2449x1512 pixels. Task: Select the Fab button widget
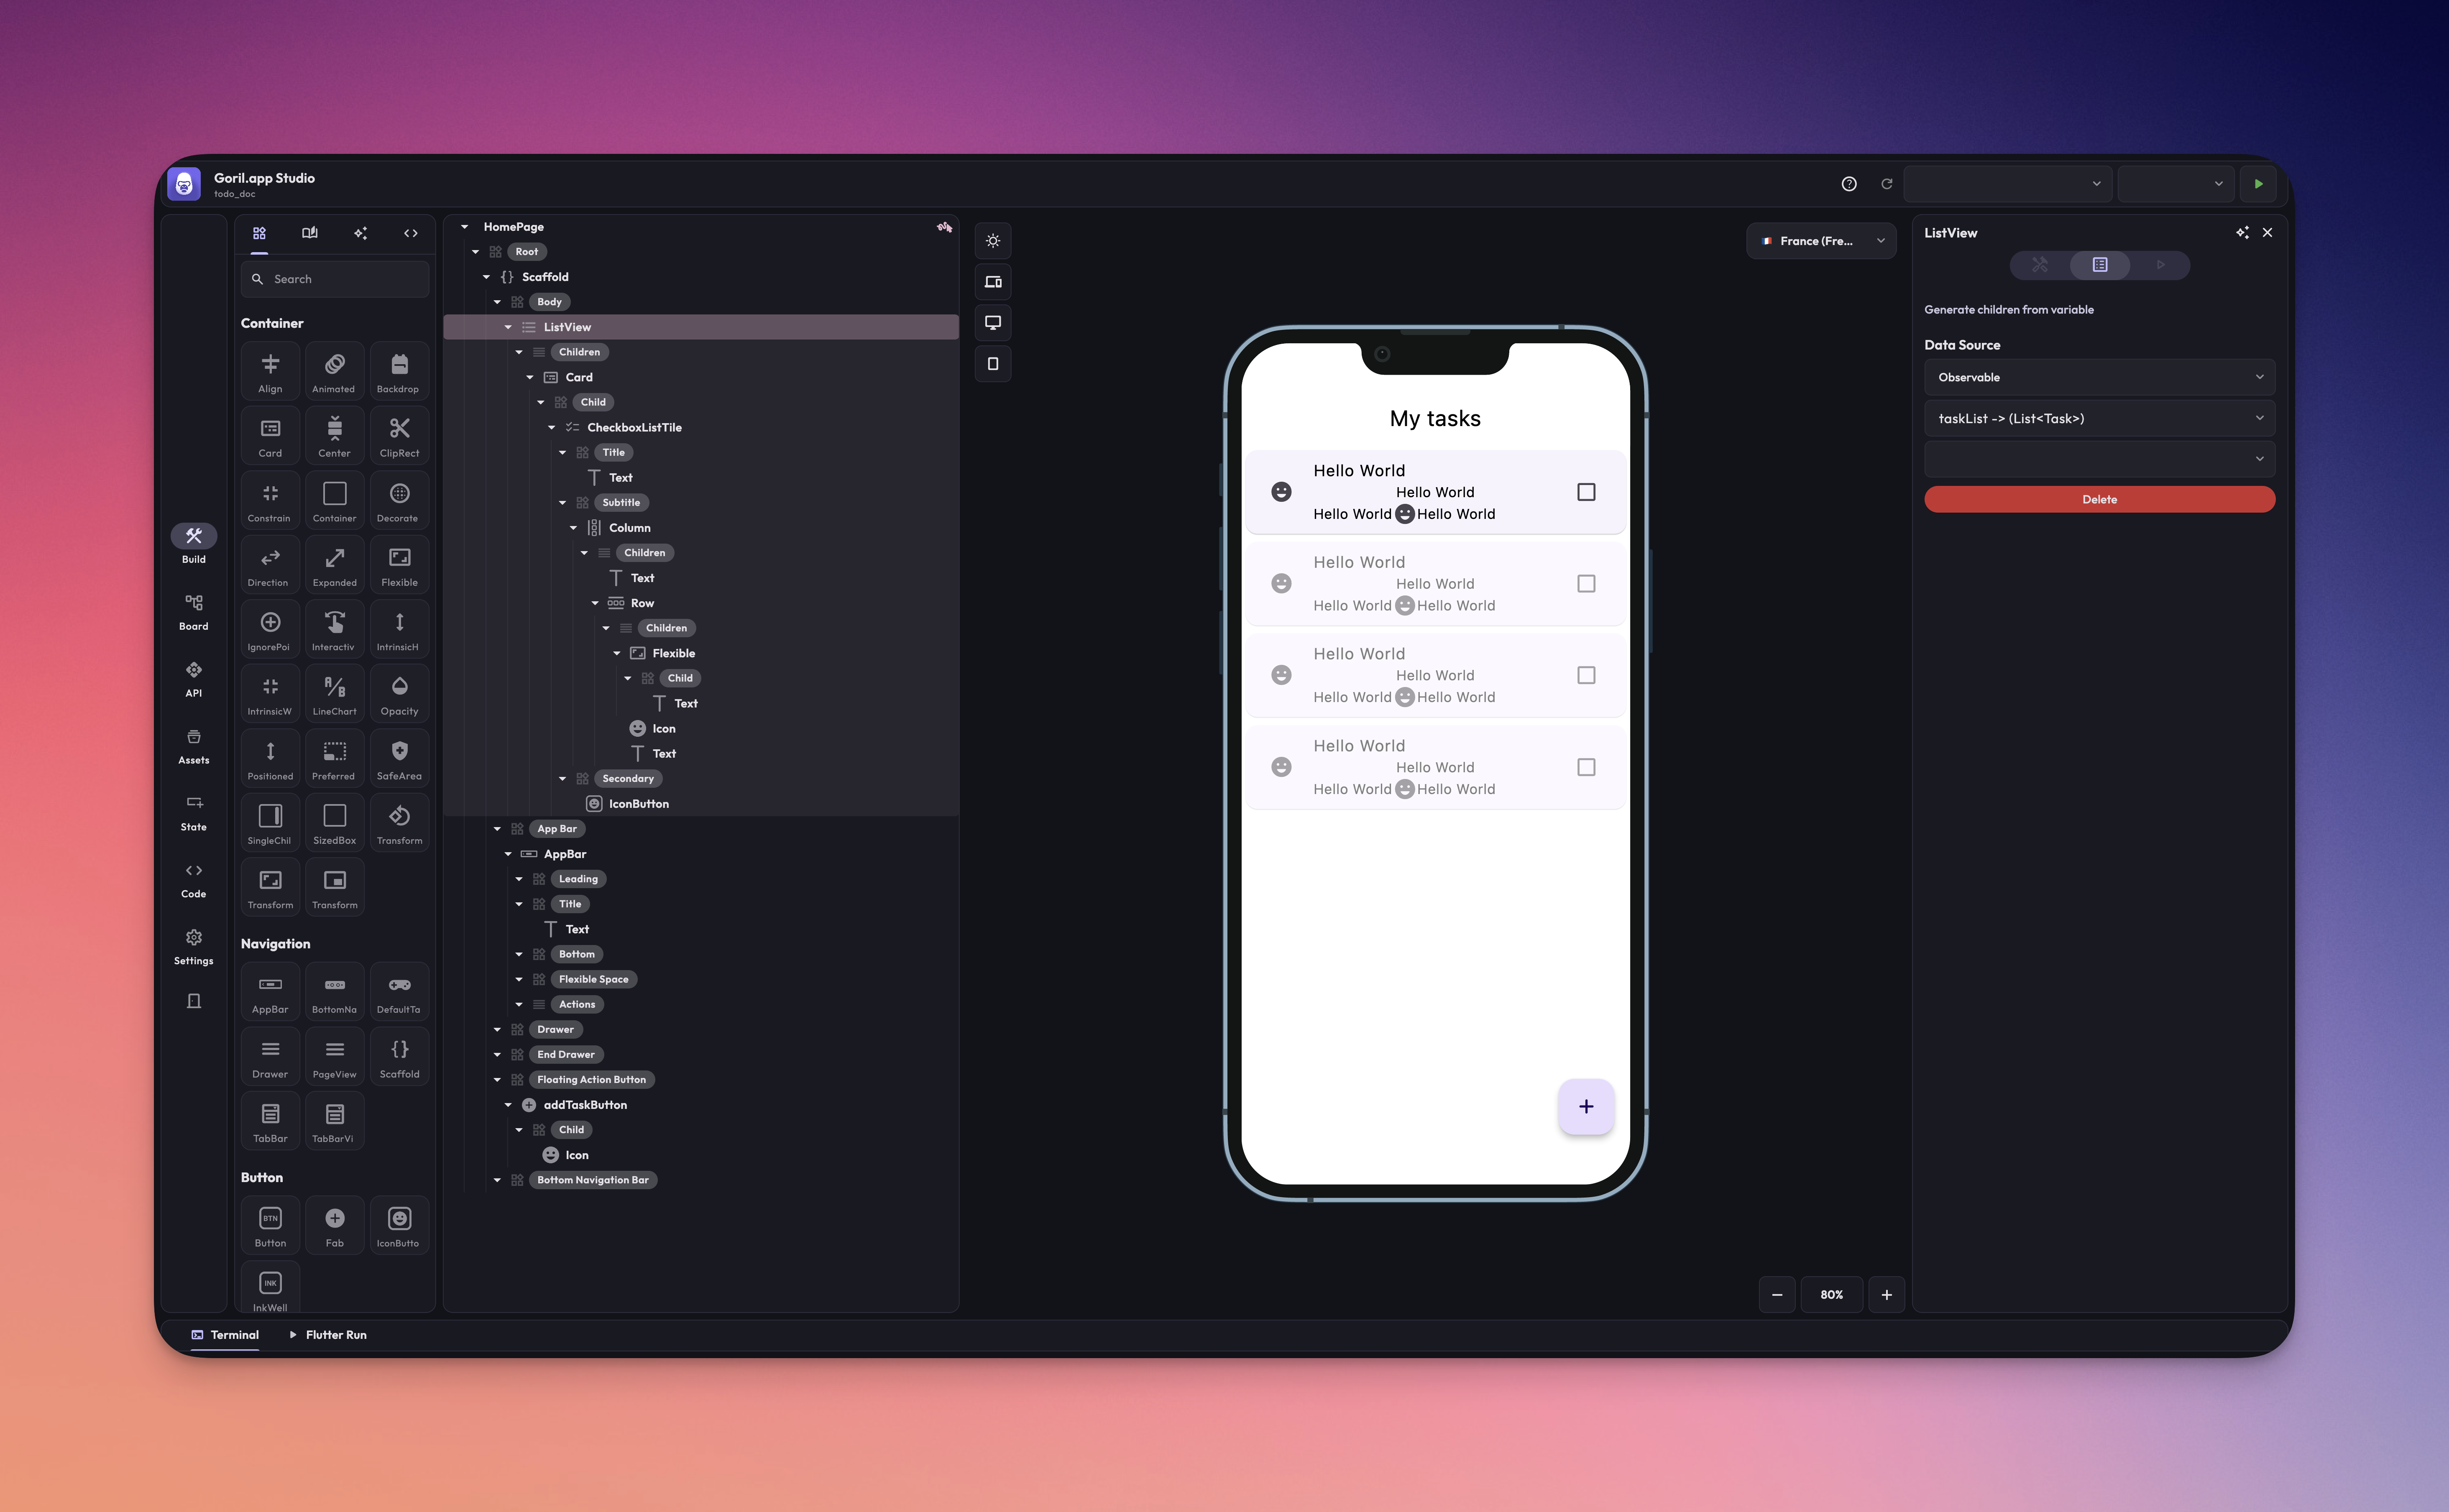(334, 1226)
